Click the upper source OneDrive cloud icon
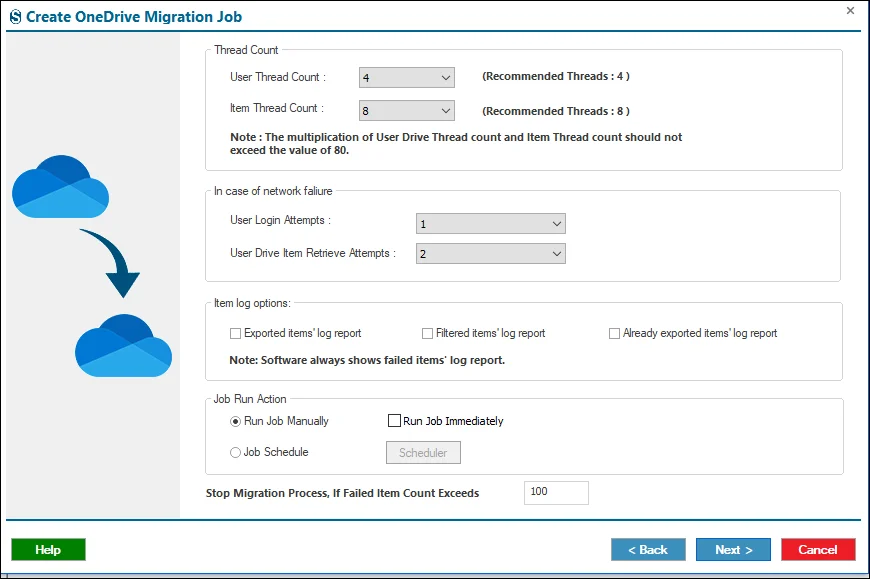 (60, 187)
